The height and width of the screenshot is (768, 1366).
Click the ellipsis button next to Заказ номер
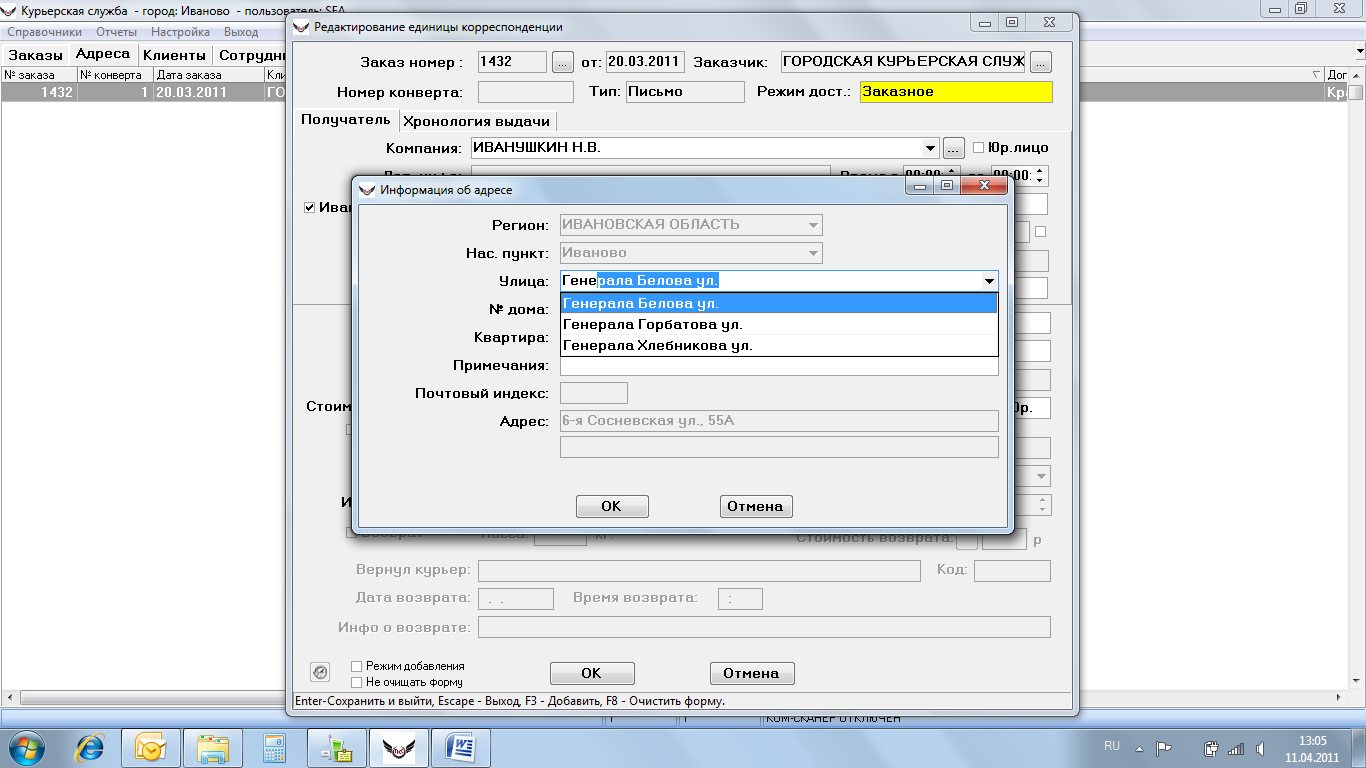[563, 62]
